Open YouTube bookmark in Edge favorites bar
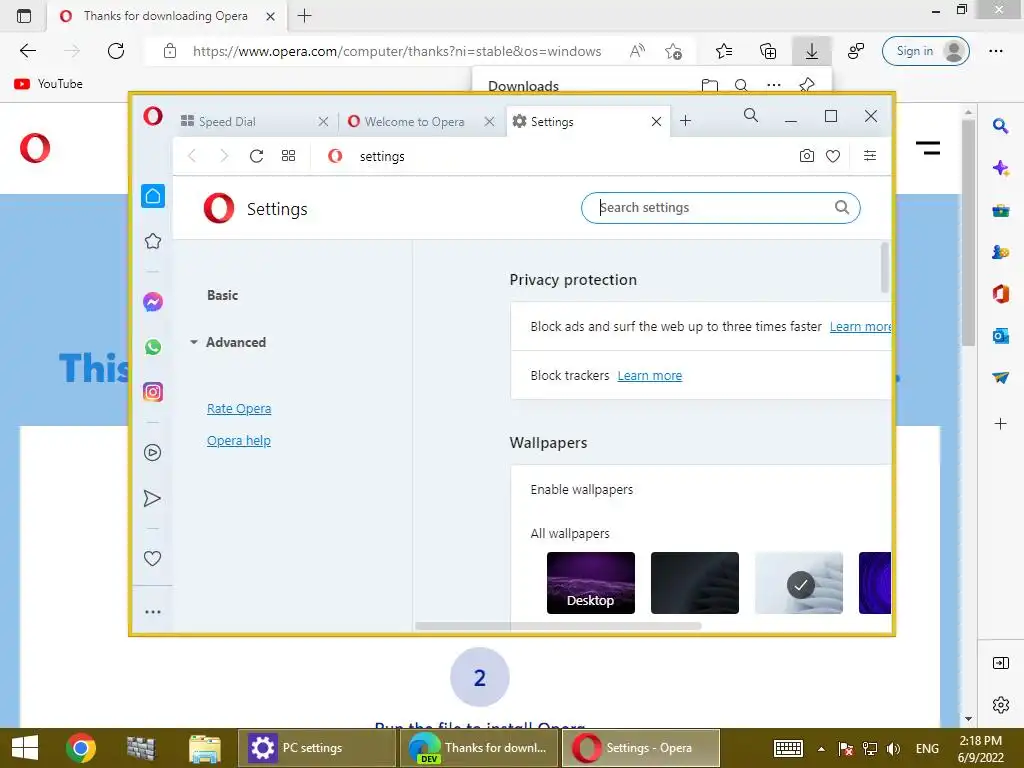 point(48,84)
